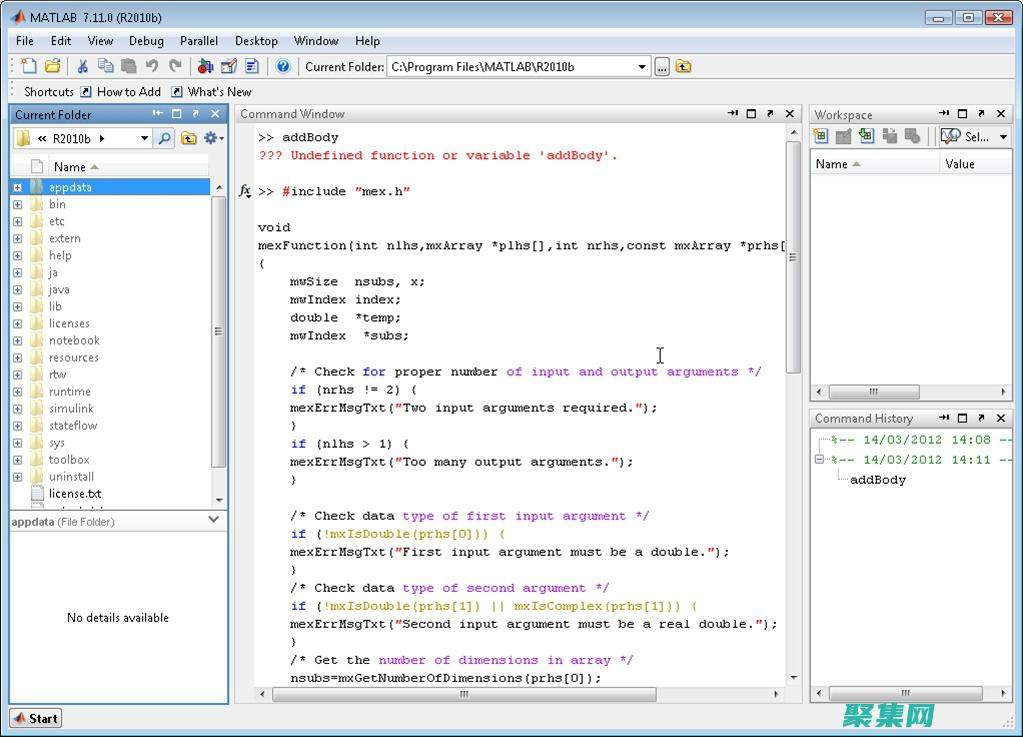Open the Profiler icon in the toolbar
Image resolution: width=1023 pixels, height=737 pixels.
pyautogui.click(x=252, y=67)
